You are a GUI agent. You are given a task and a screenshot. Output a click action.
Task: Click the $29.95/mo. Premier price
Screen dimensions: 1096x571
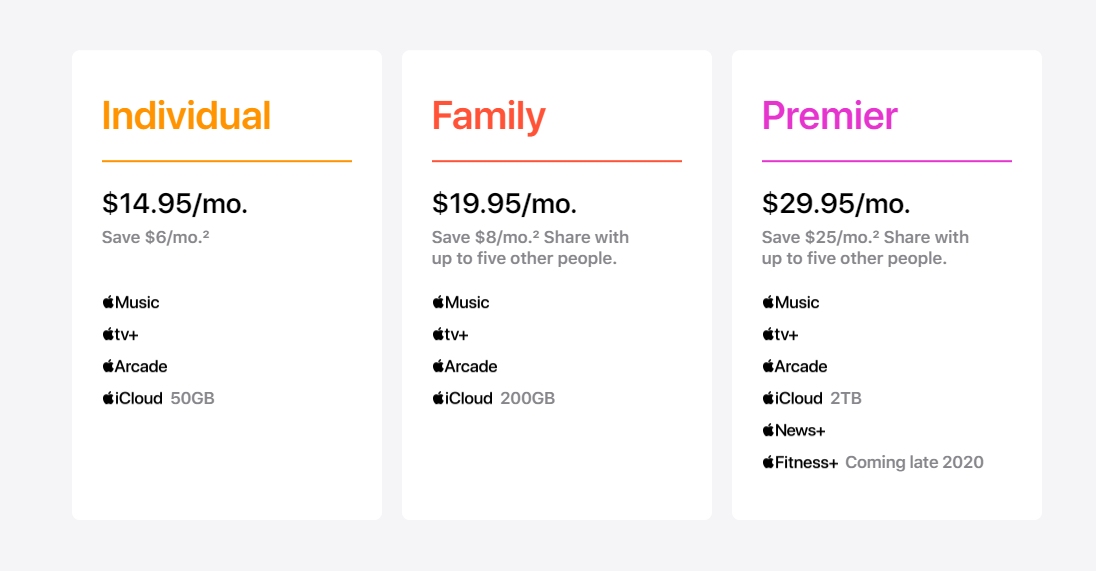point(836,204)
